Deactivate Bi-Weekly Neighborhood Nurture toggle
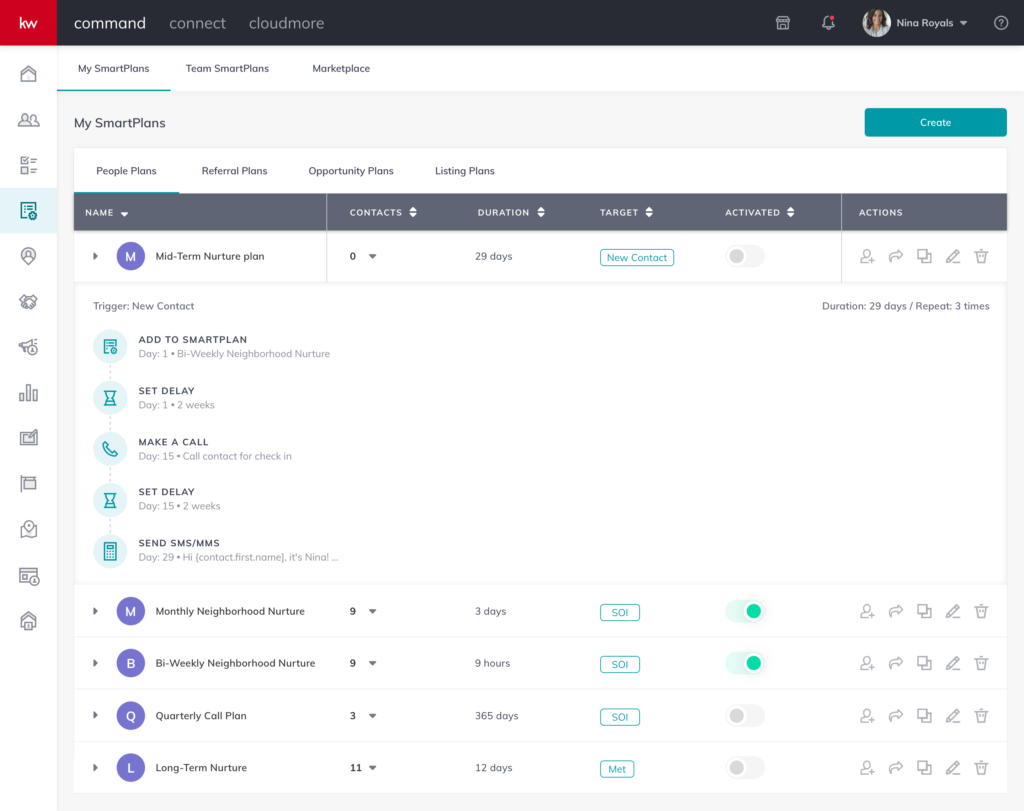Viewport: 1024px width, 811px height. point(744,663)
